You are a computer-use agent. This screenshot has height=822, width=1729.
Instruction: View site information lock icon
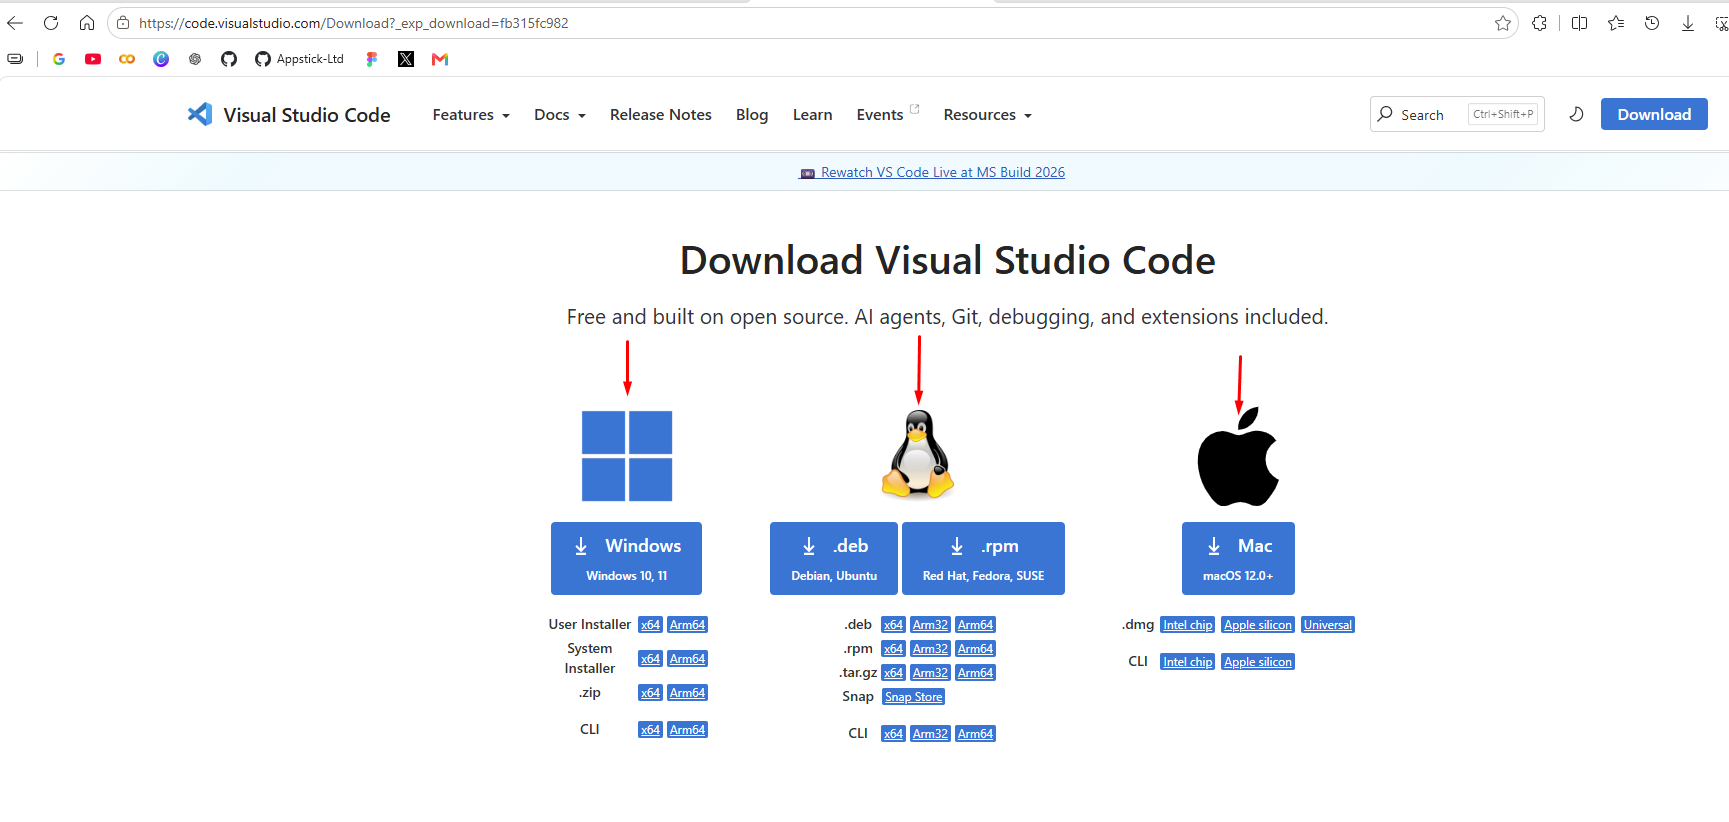pyautogui.click(x=123, y=23)
